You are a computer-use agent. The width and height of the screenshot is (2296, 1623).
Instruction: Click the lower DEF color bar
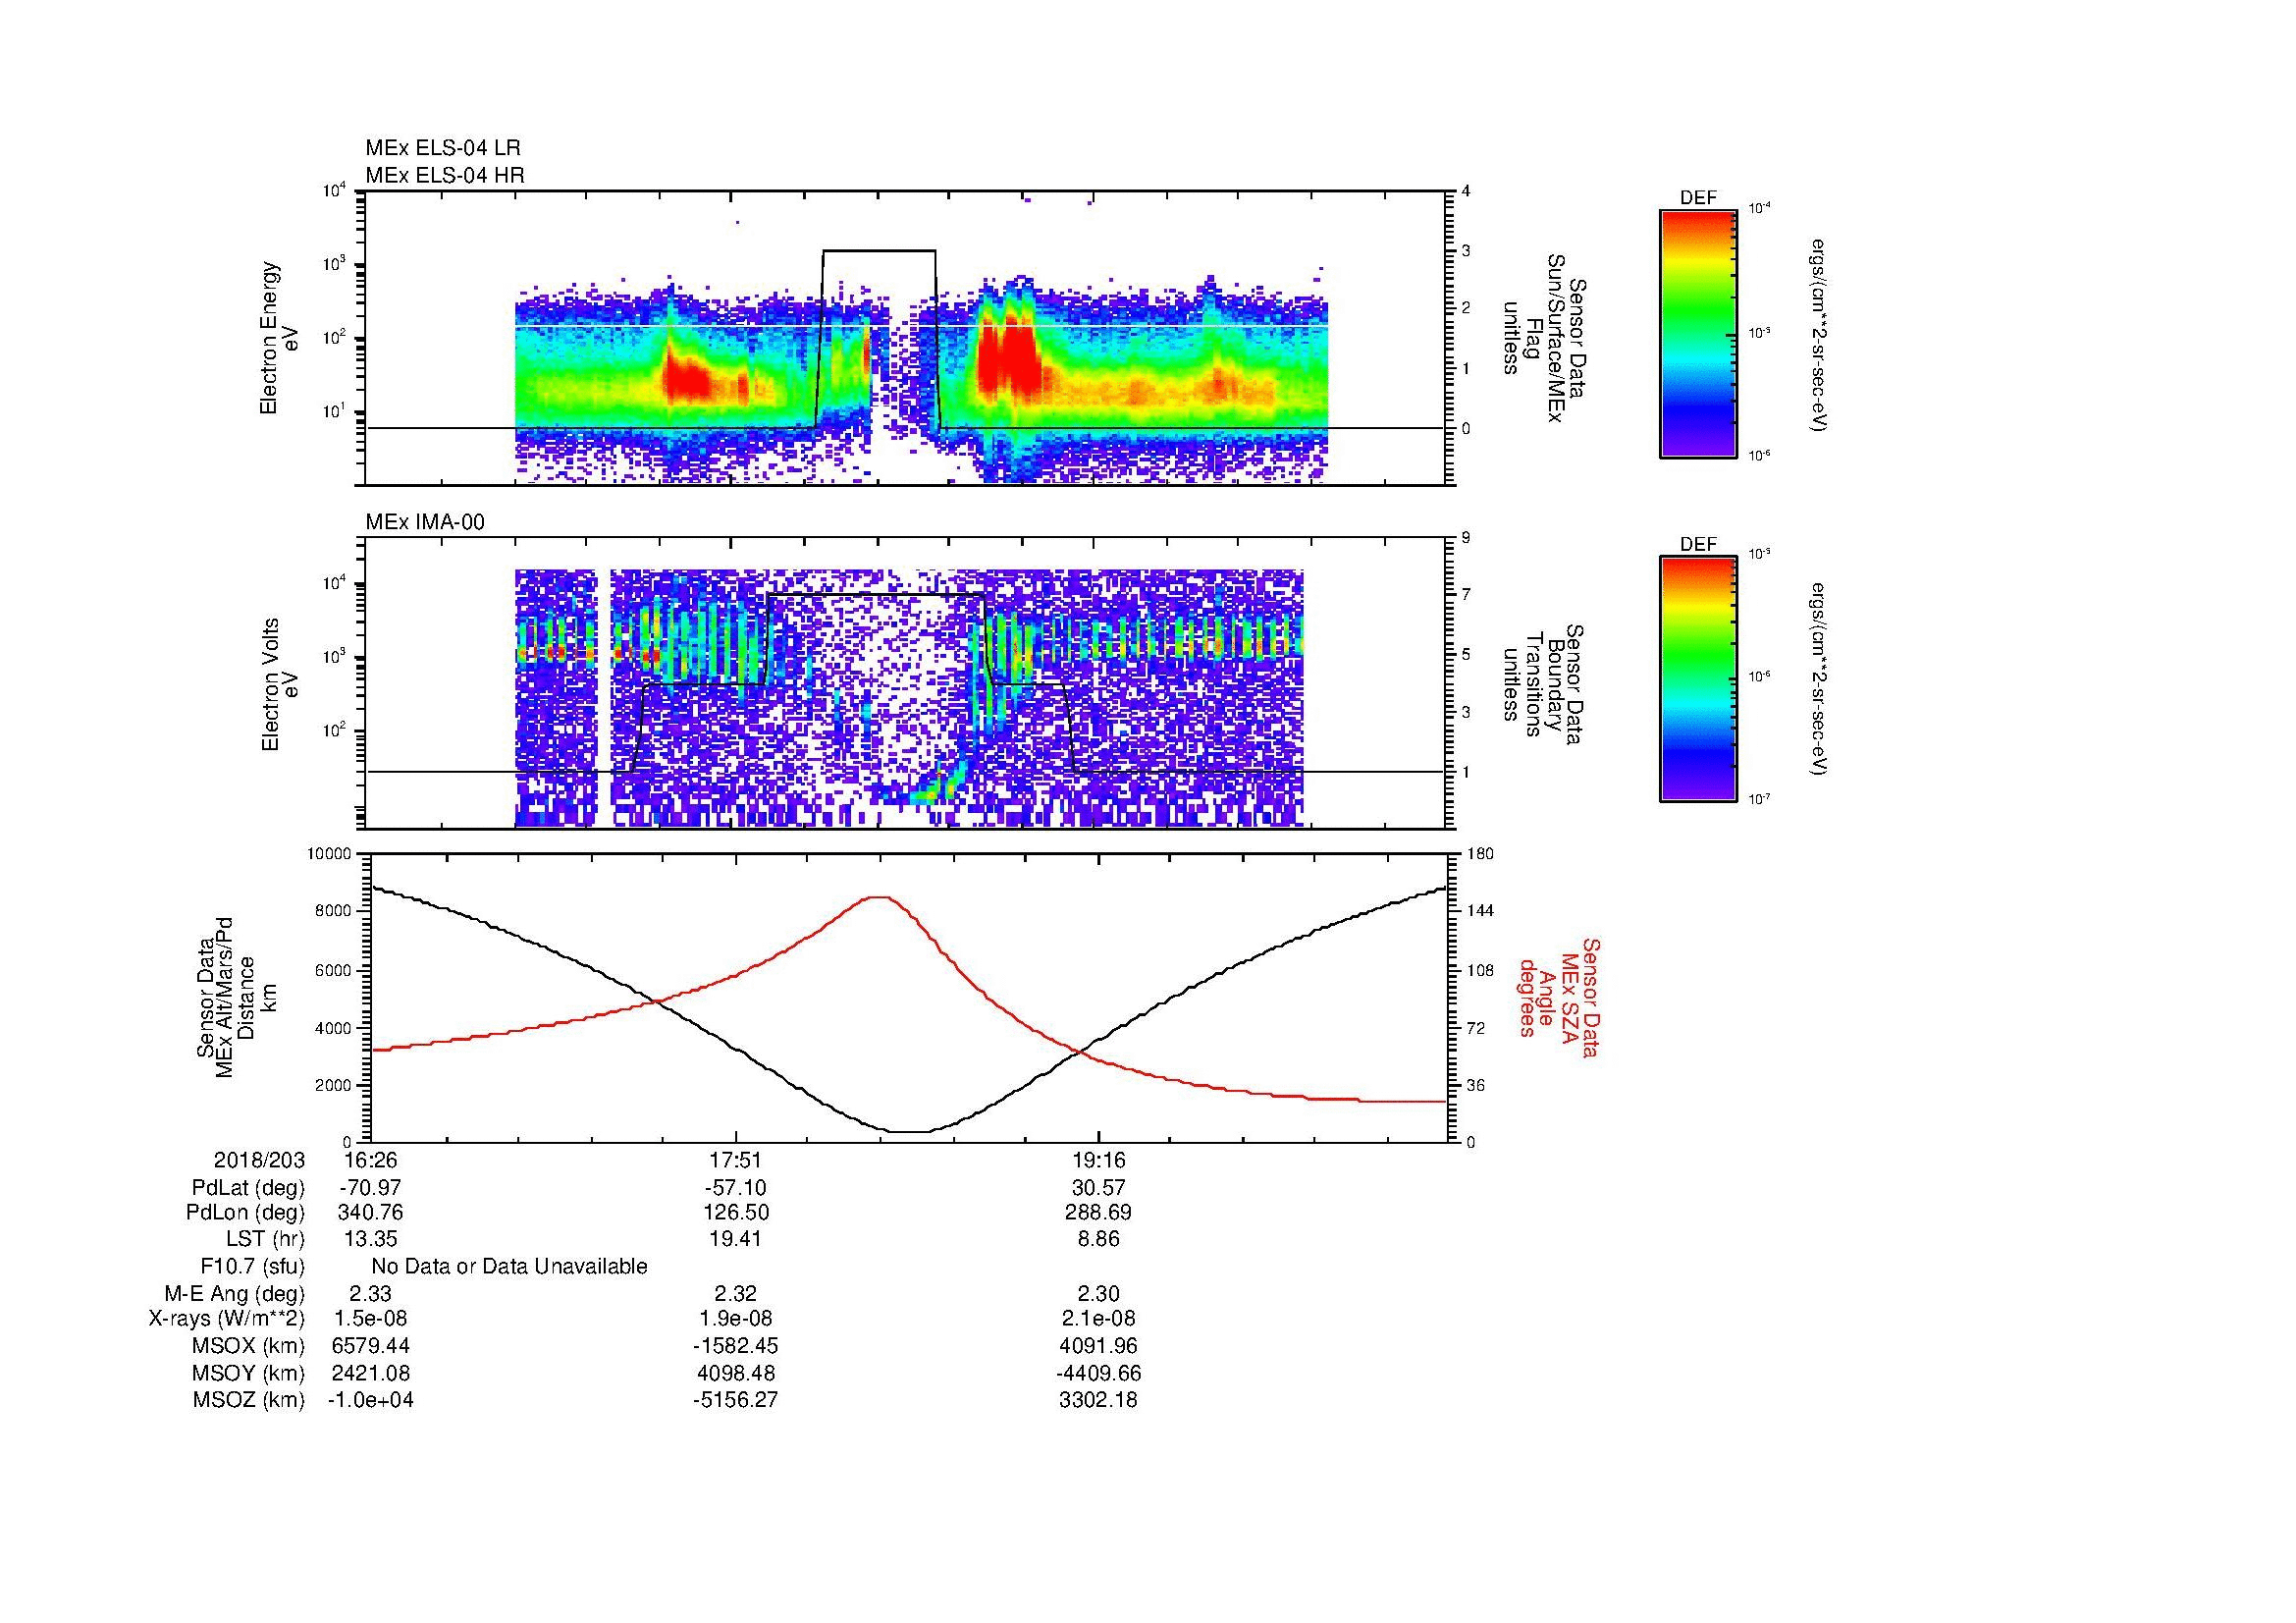pyautogui.click(x=1697, y=679)
